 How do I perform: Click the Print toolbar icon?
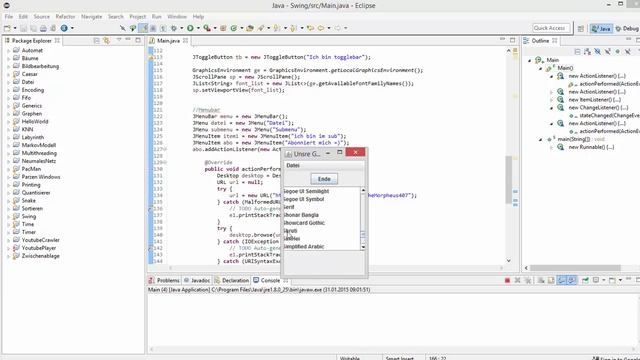[x=43, y=28]
